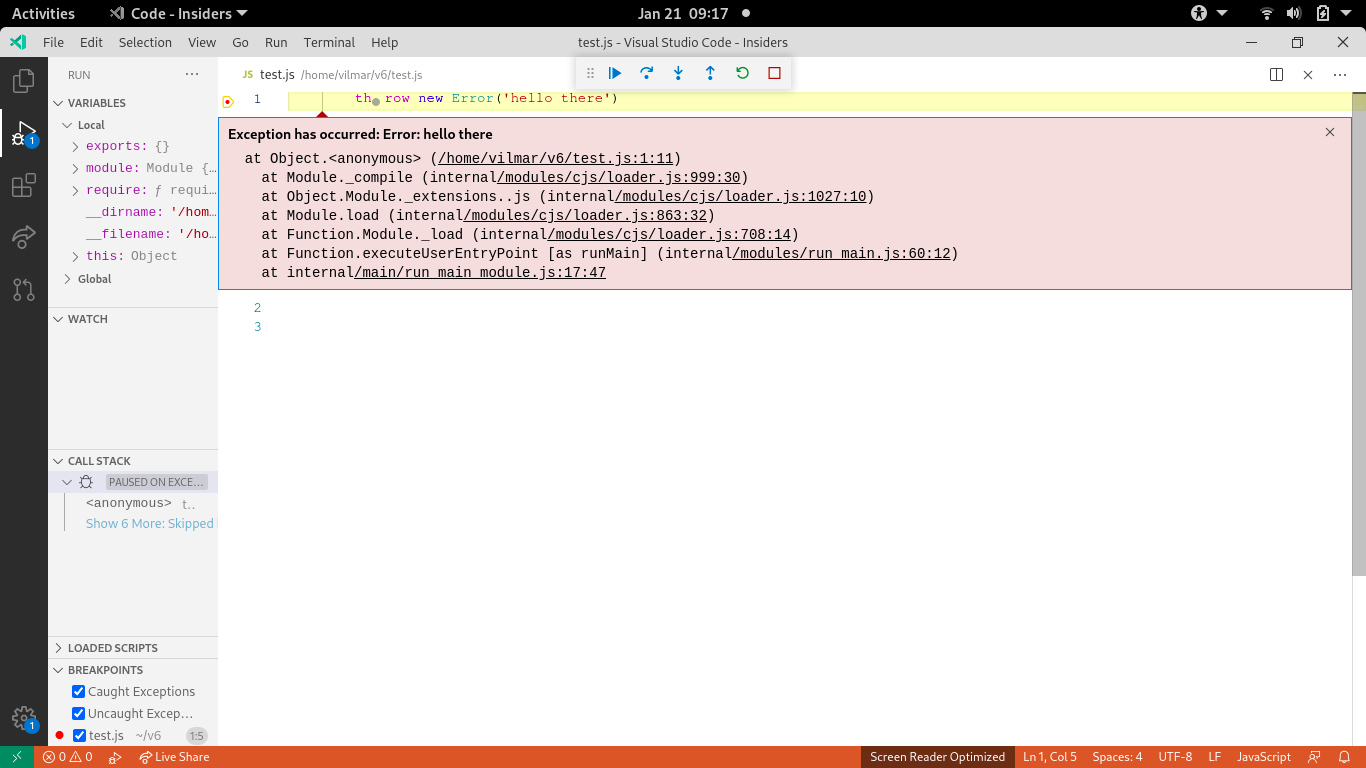Open notifications via the status bar bell
The width and height of the screenshot is (1366, 768).
[1343, 757]
